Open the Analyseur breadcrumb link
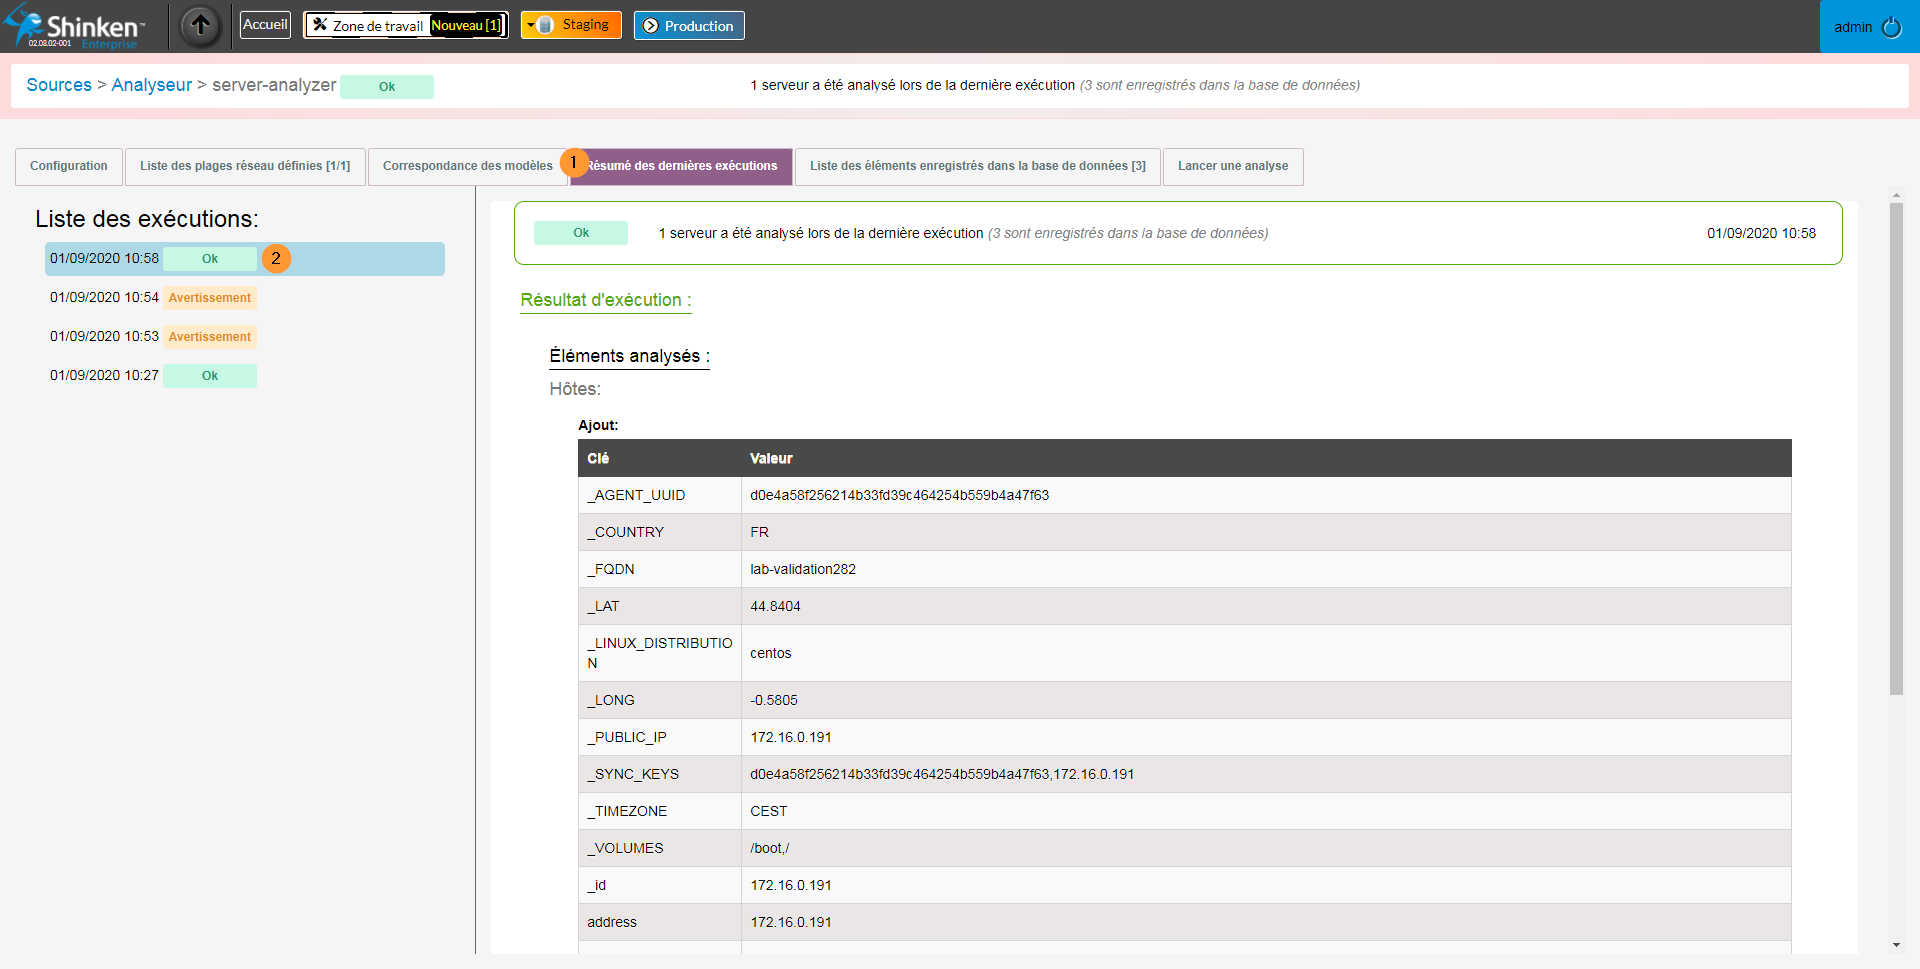 (151, 85)
